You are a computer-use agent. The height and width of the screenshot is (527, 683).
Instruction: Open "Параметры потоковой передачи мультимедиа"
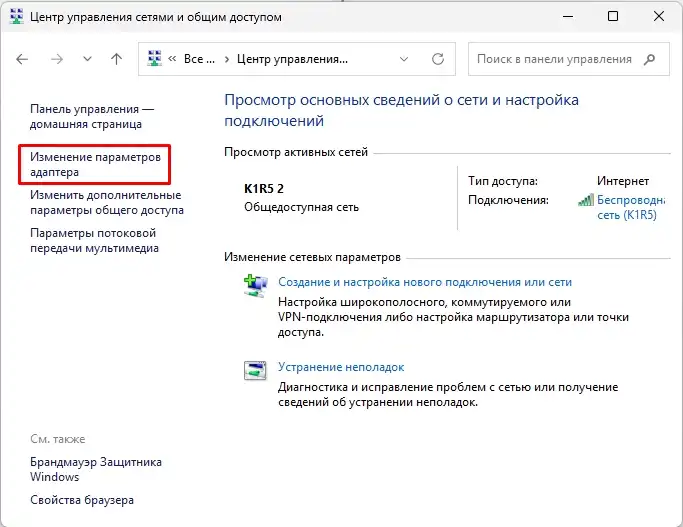tap(94, 240)
